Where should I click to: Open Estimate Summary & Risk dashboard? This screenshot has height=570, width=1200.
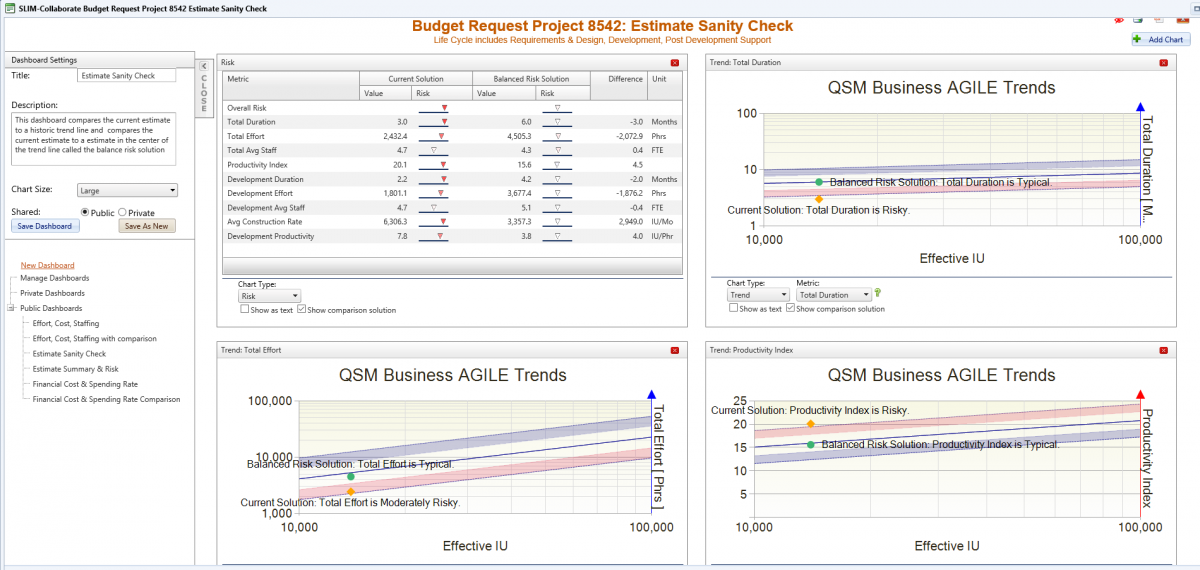coord(75,369)
